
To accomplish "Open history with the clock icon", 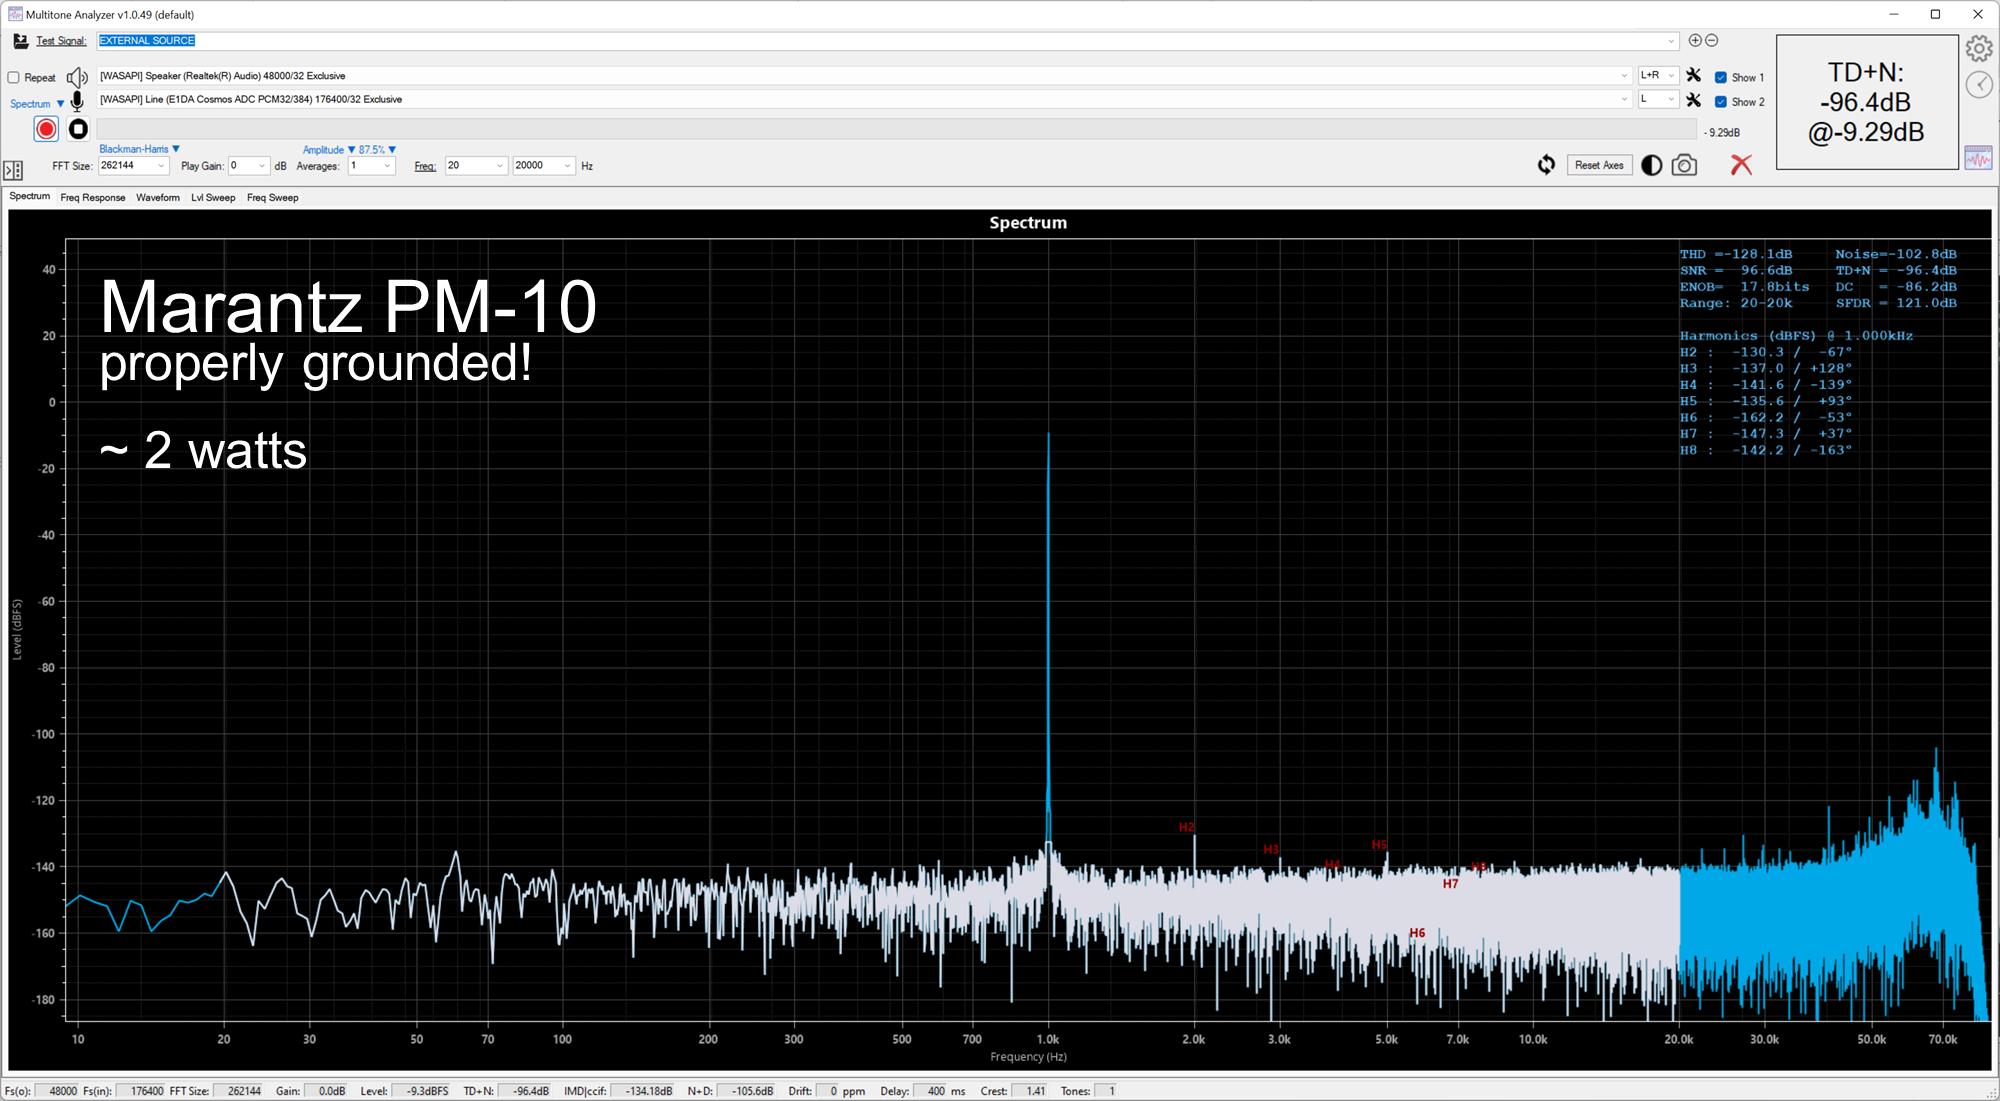I will click(1979, 85).
